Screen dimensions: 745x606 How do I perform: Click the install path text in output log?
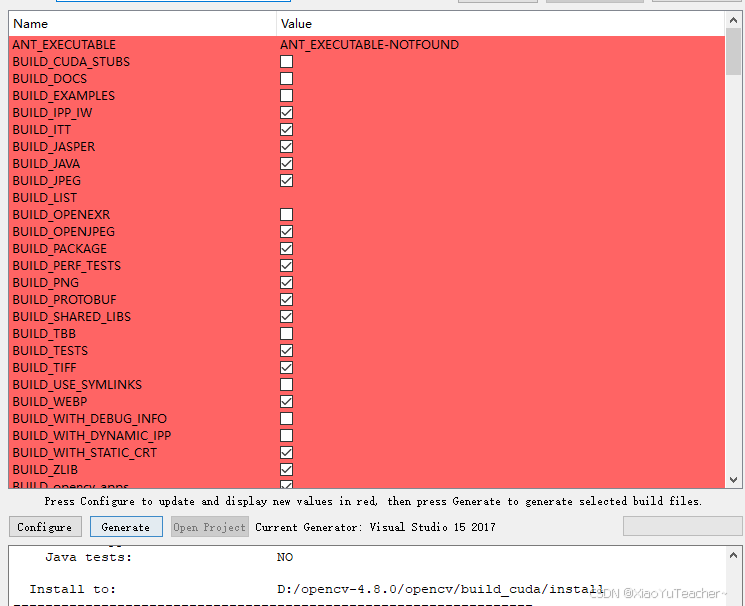(x=440, y=589)
